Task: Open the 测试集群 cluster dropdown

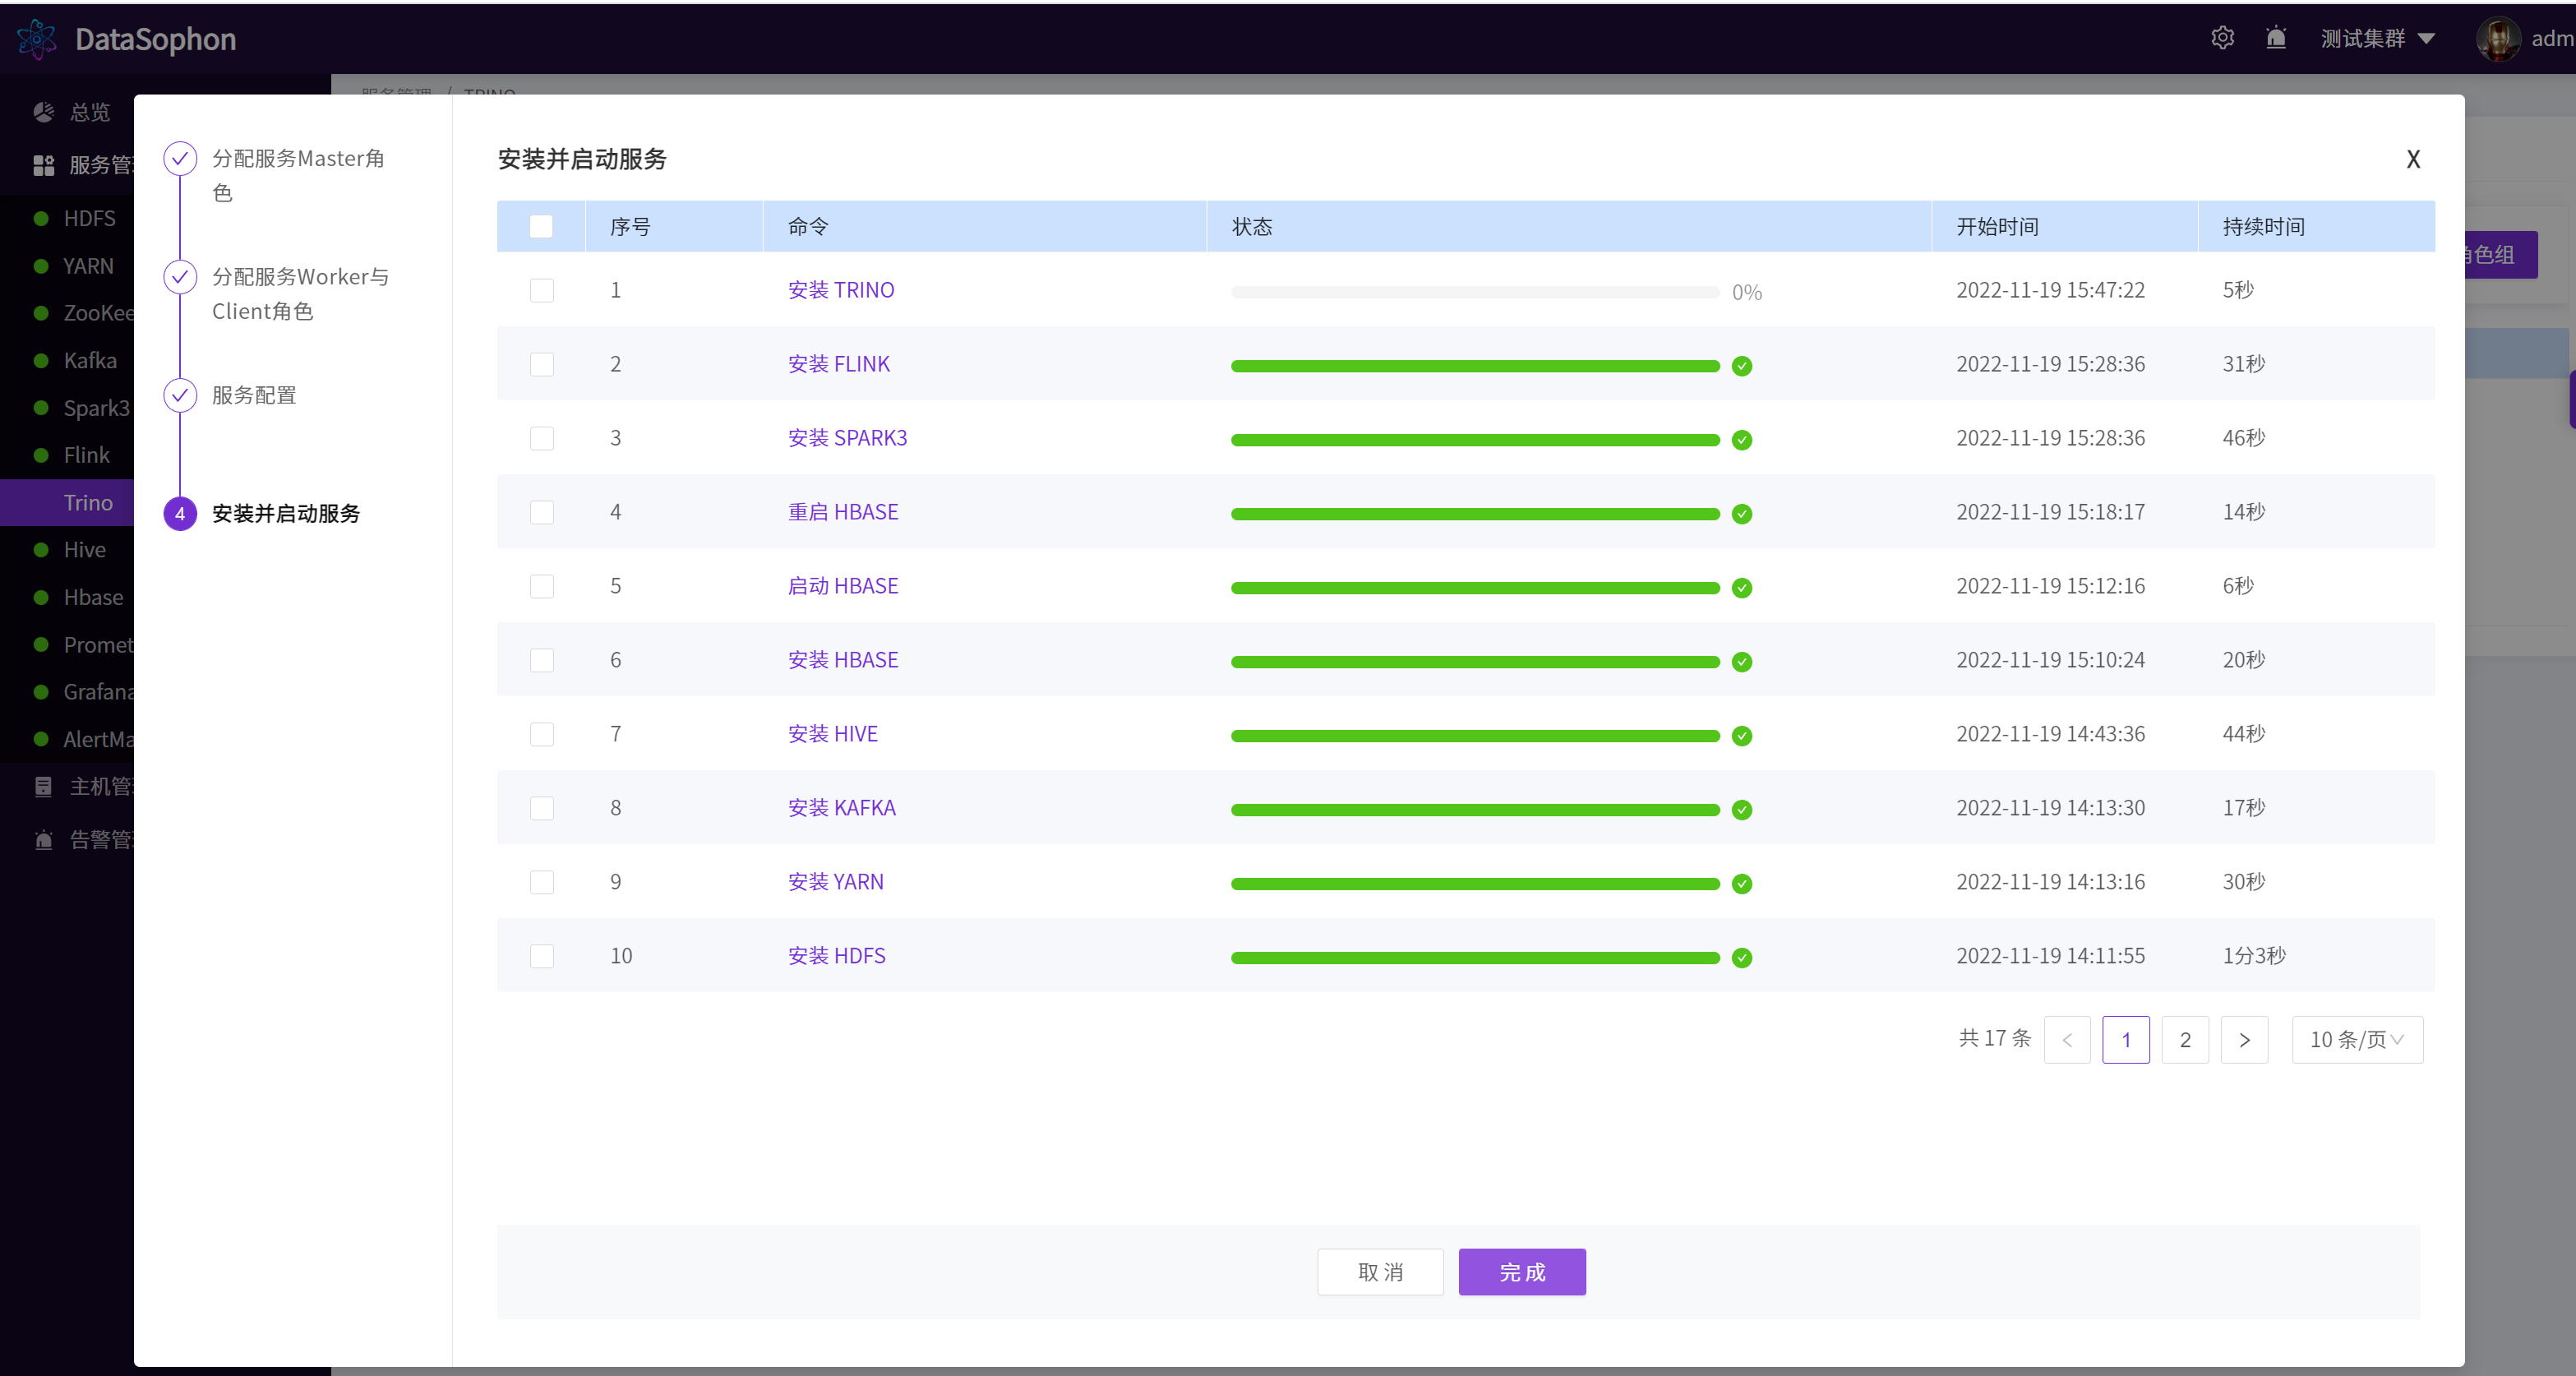Action: pyautogui.click(x=2377, y=38)
